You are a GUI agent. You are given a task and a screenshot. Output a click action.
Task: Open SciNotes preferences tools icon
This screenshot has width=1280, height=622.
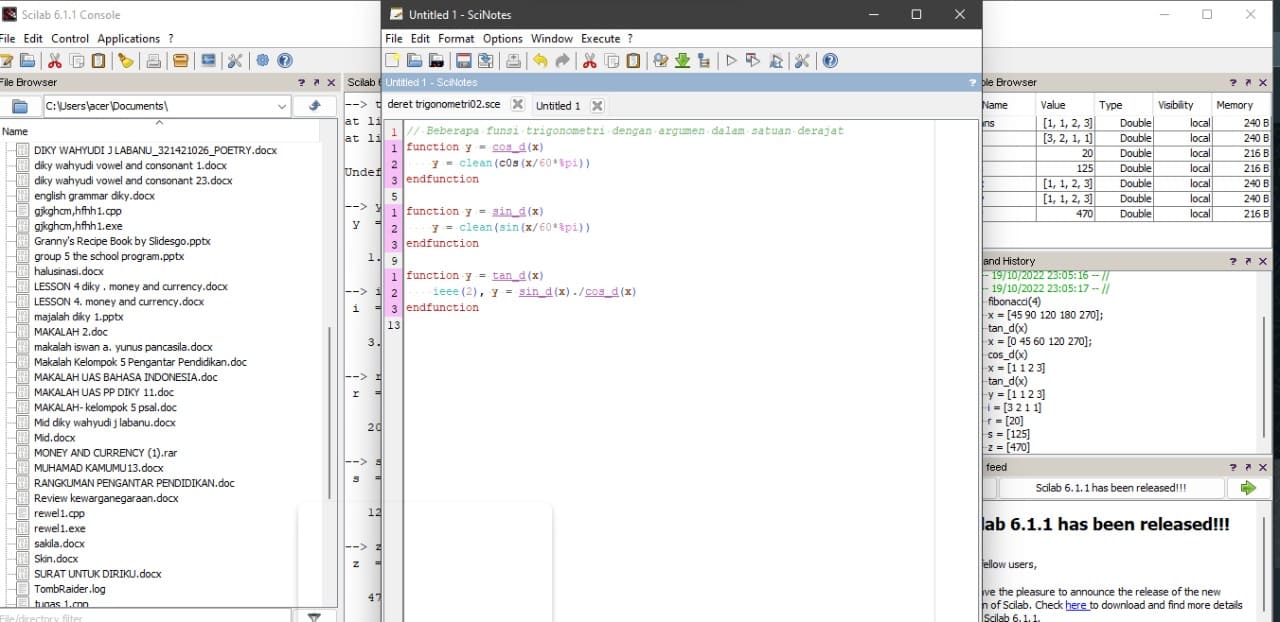click(x=802, y=61)
